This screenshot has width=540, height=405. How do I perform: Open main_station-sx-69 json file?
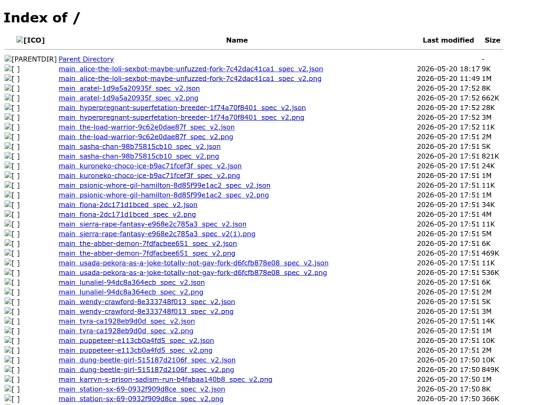coord(142,389)
